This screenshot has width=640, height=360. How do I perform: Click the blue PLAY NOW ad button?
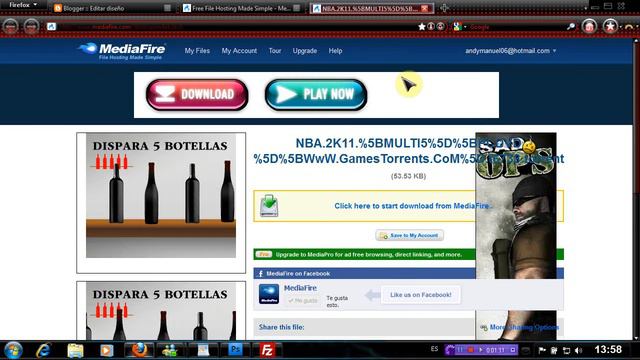316,95
